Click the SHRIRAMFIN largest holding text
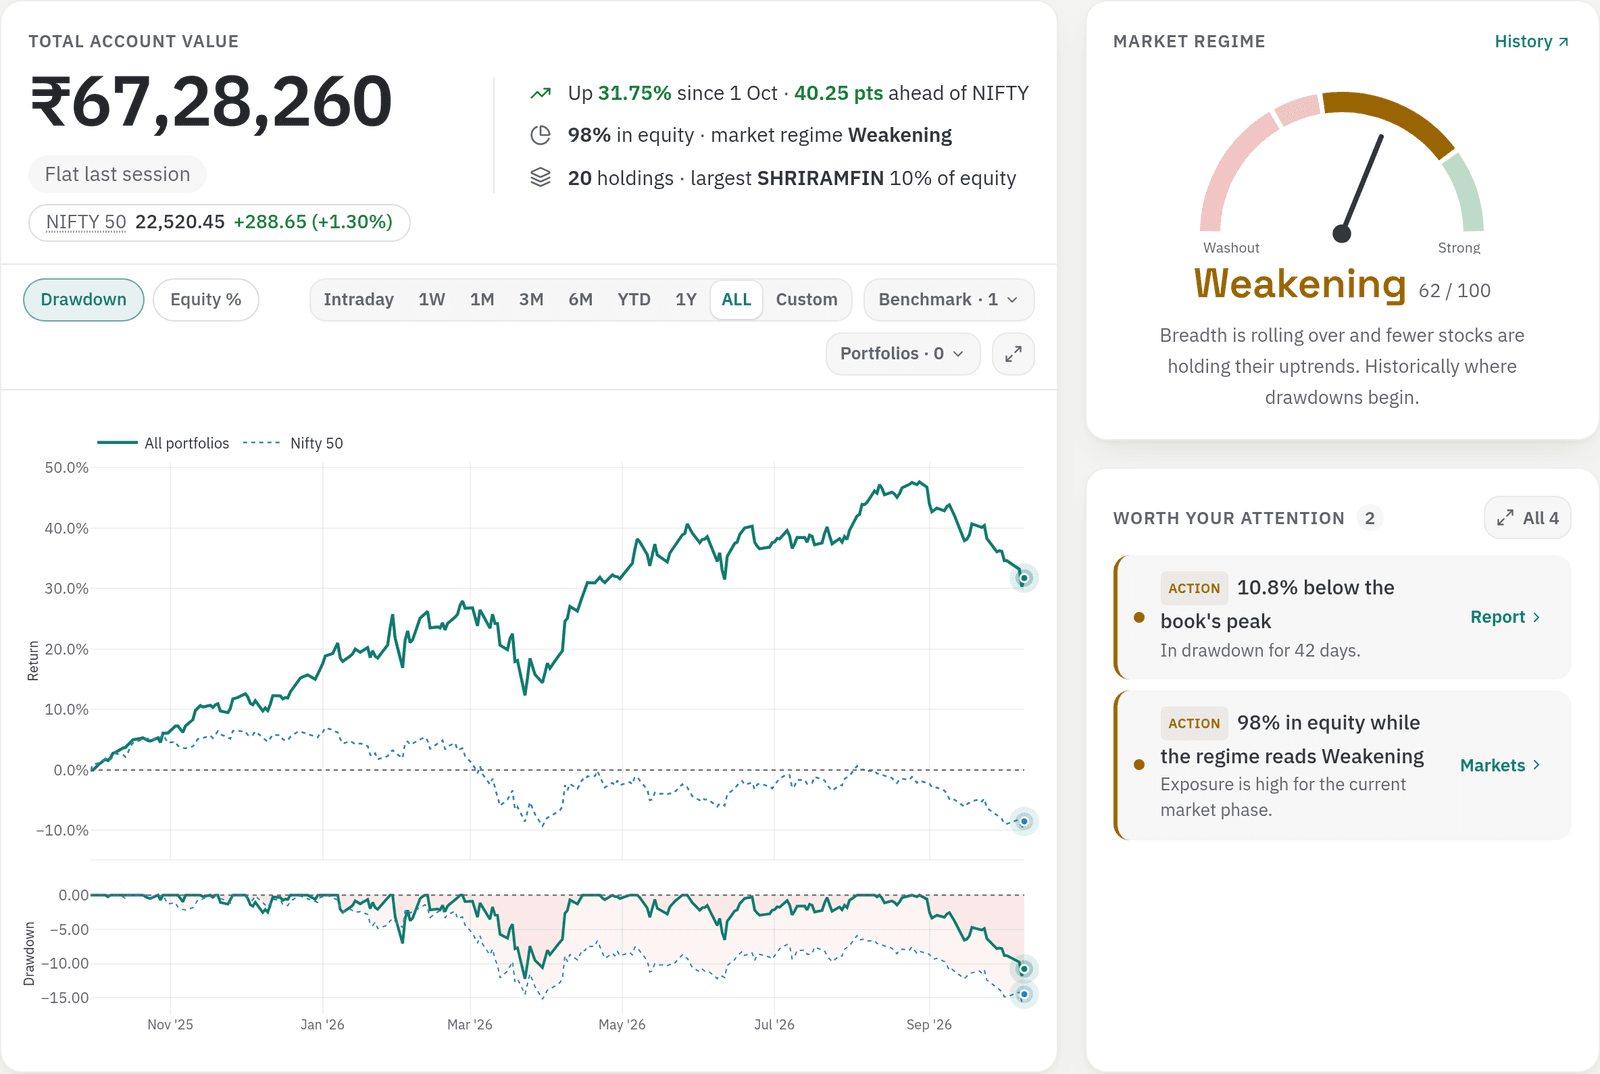1600x1074 pixels. point(821,178)
